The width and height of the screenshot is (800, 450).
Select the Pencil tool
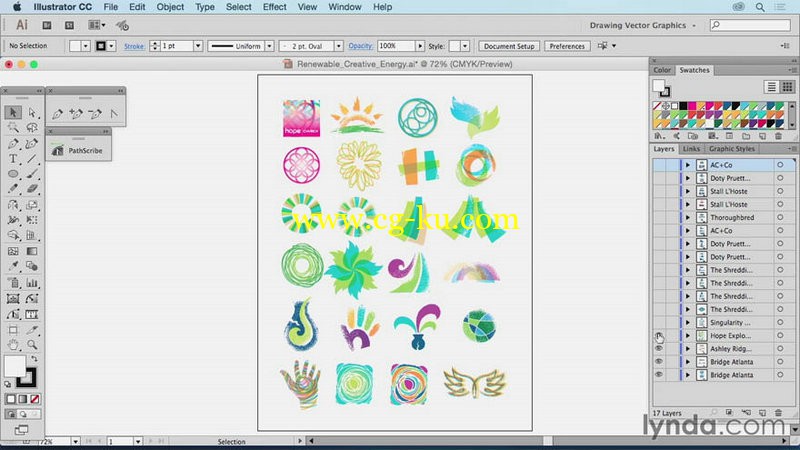(13, 189)
